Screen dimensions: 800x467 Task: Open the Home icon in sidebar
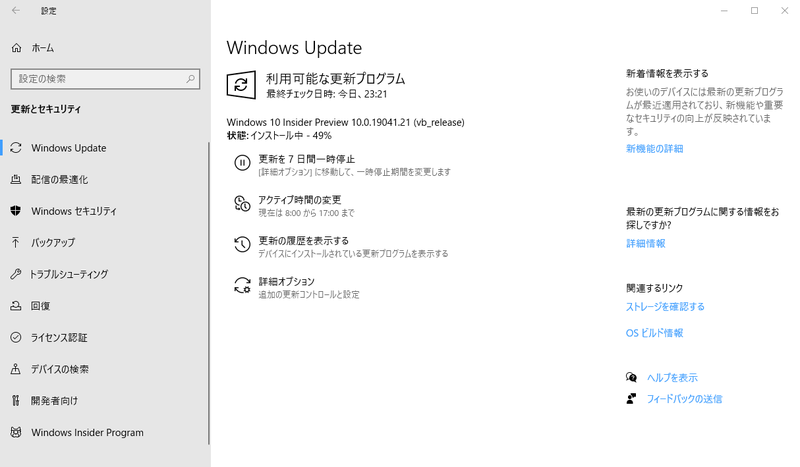click(x=16, y=48)
